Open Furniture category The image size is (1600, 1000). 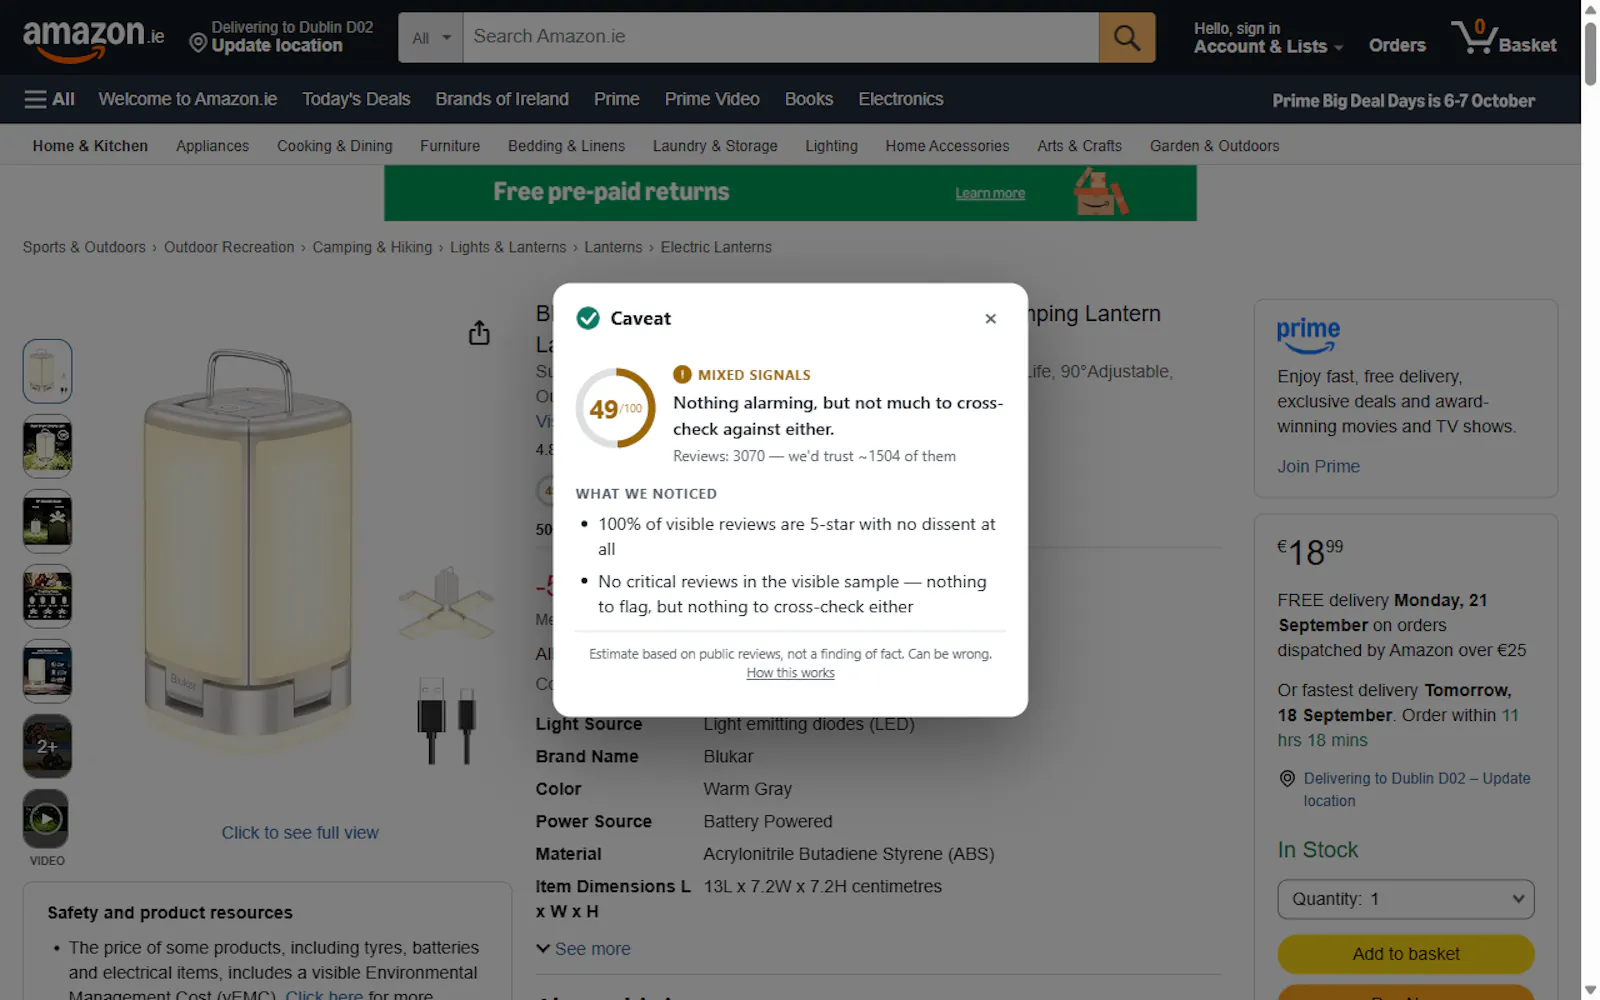450,146
